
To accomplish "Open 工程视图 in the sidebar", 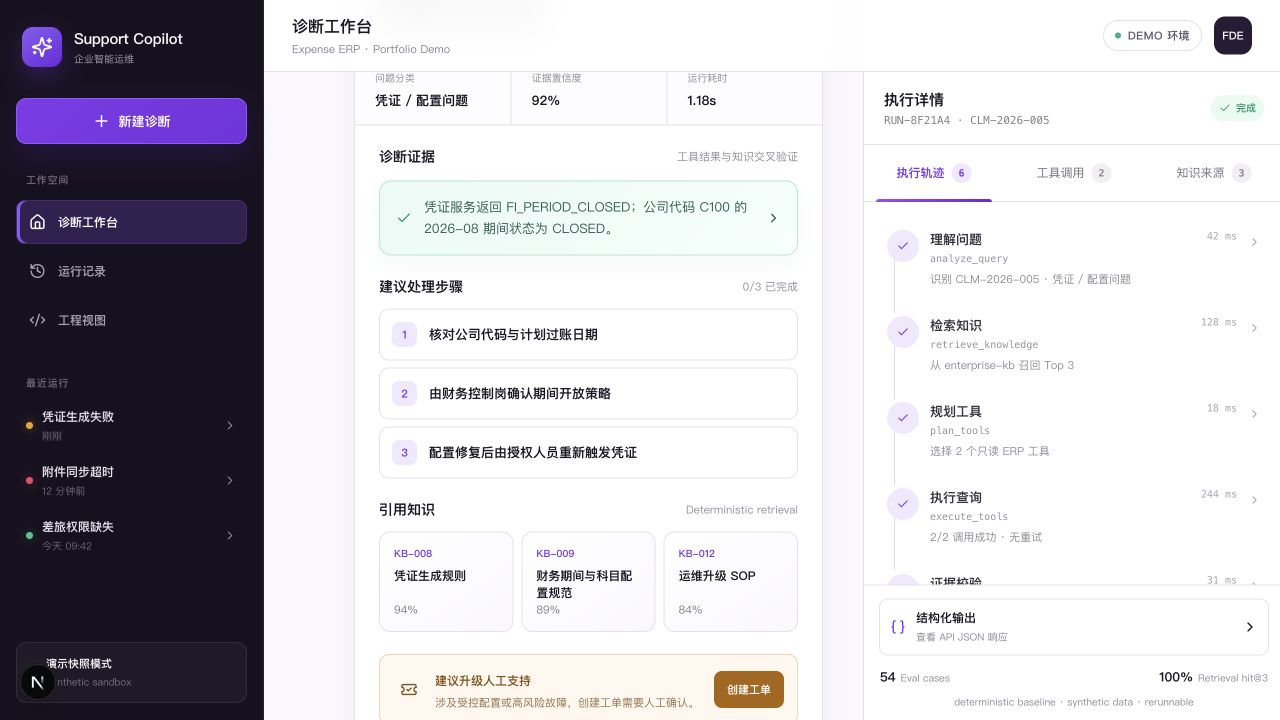I will pos(132,320).
